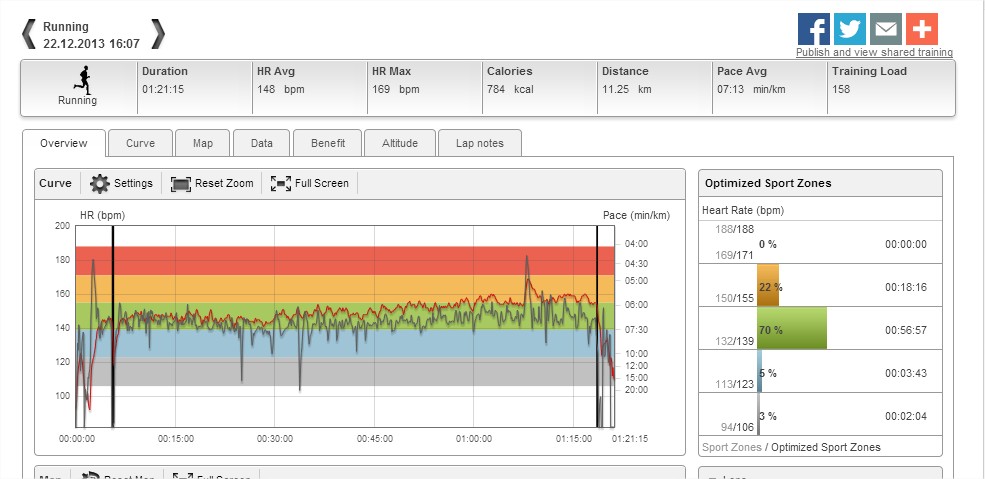Go to previous training with left arrow

pyautogui.click(x=28, y=34)
